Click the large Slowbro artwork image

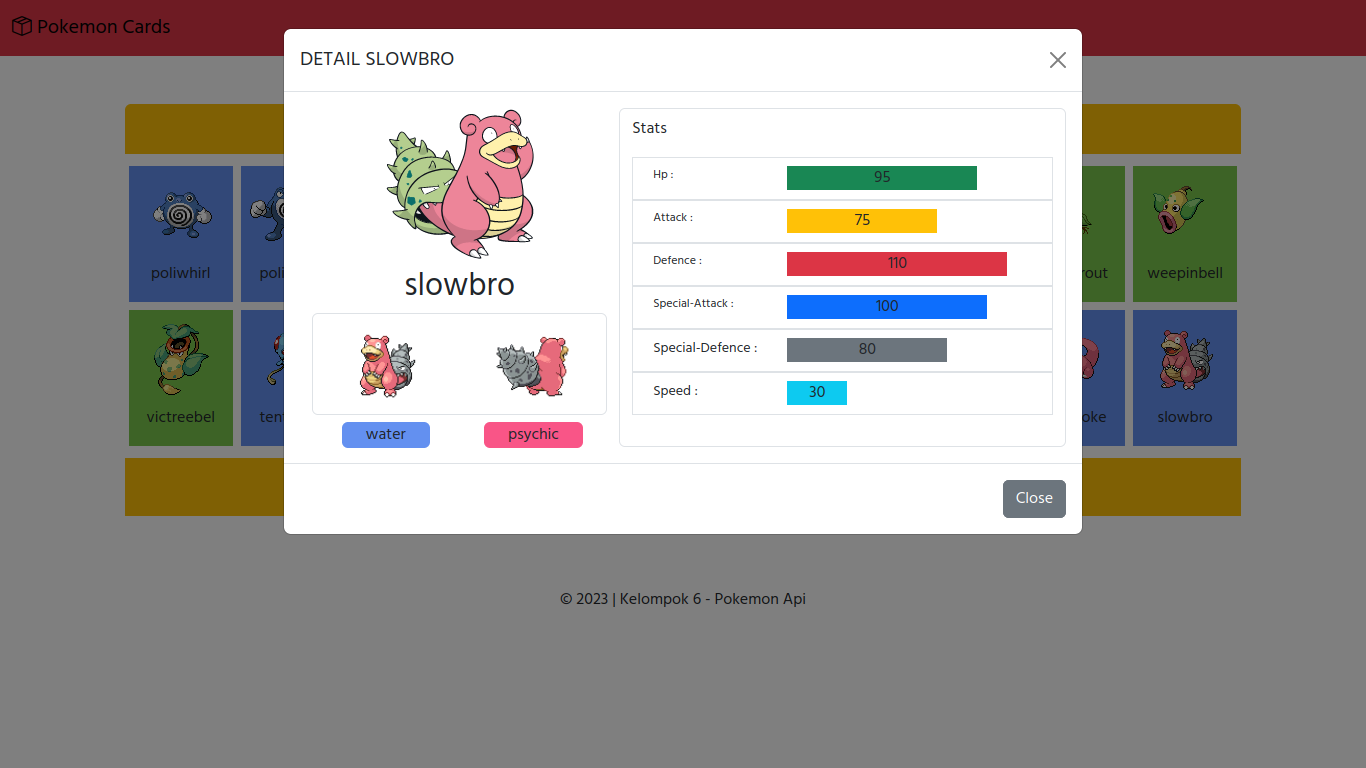(460, 184)
